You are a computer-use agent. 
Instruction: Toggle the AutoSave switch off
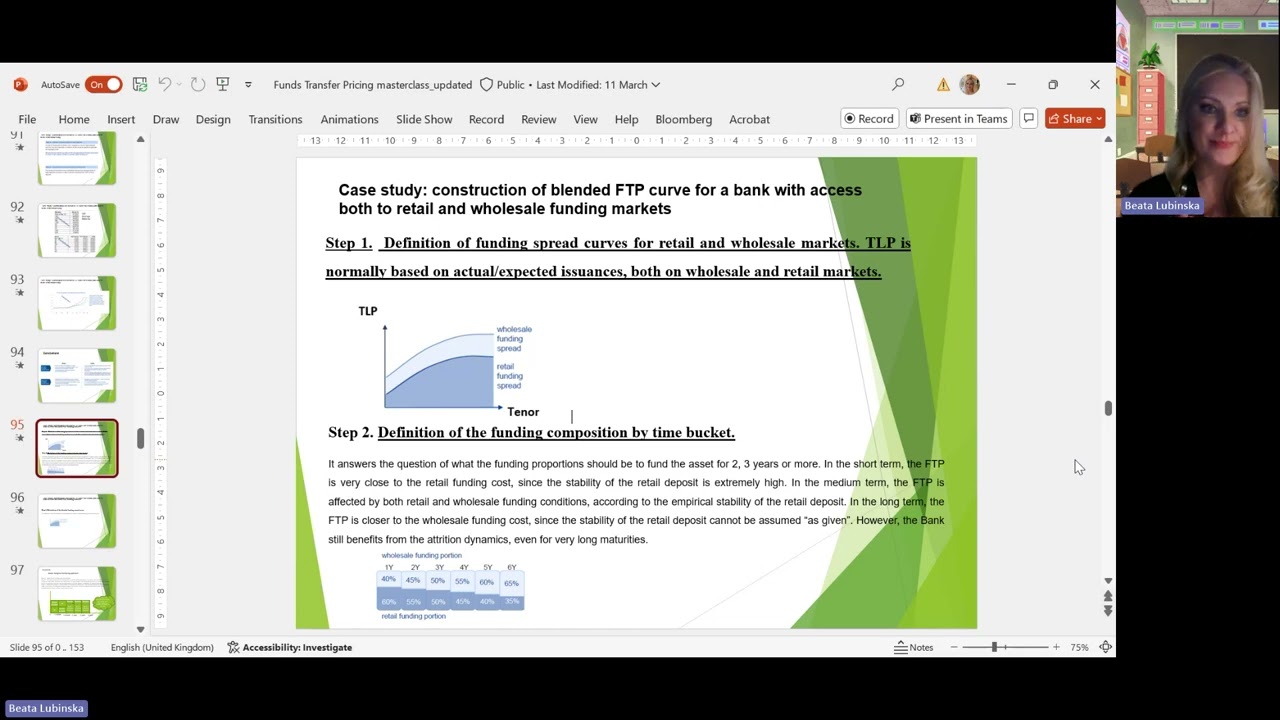(x=103, y=85)
